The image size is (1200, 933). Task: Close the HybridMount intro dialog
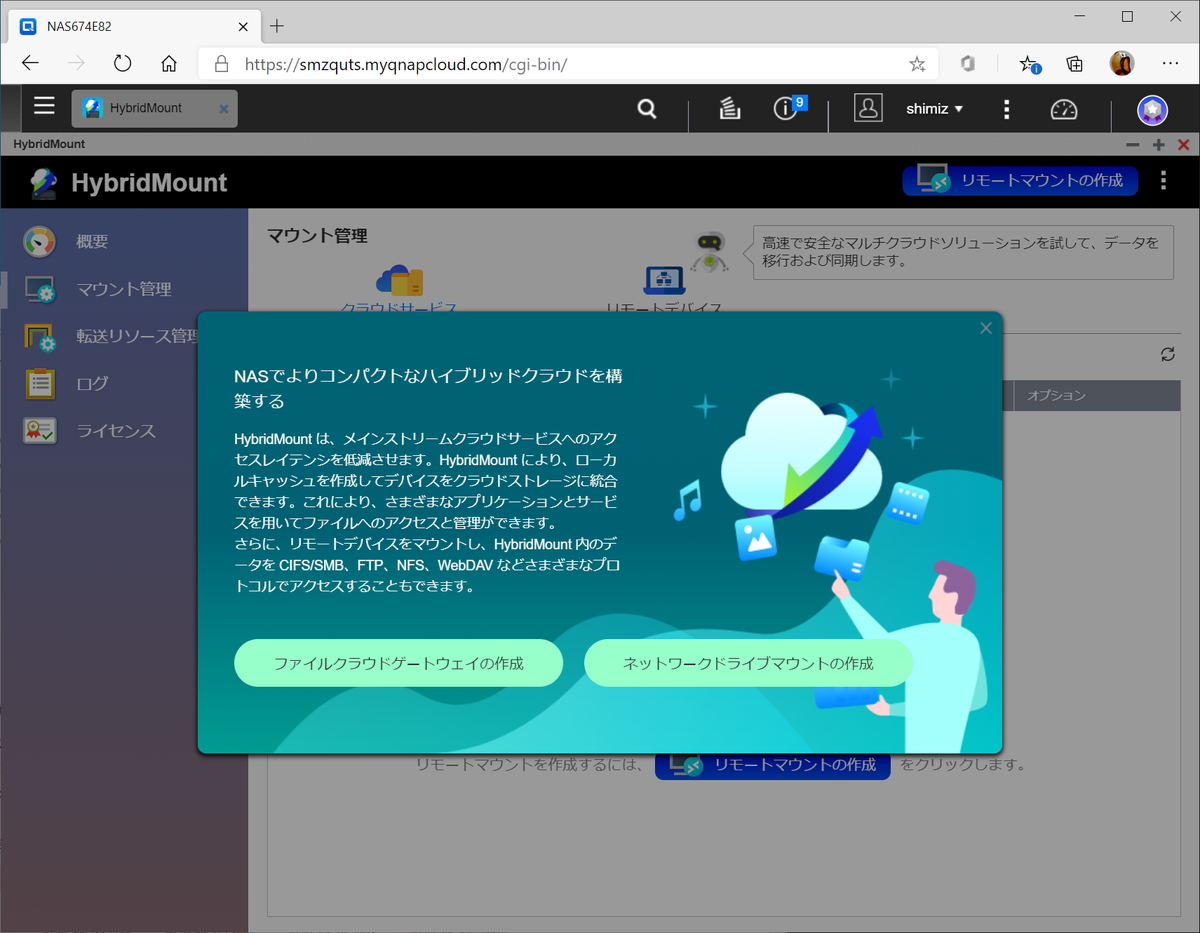point(986,328)
